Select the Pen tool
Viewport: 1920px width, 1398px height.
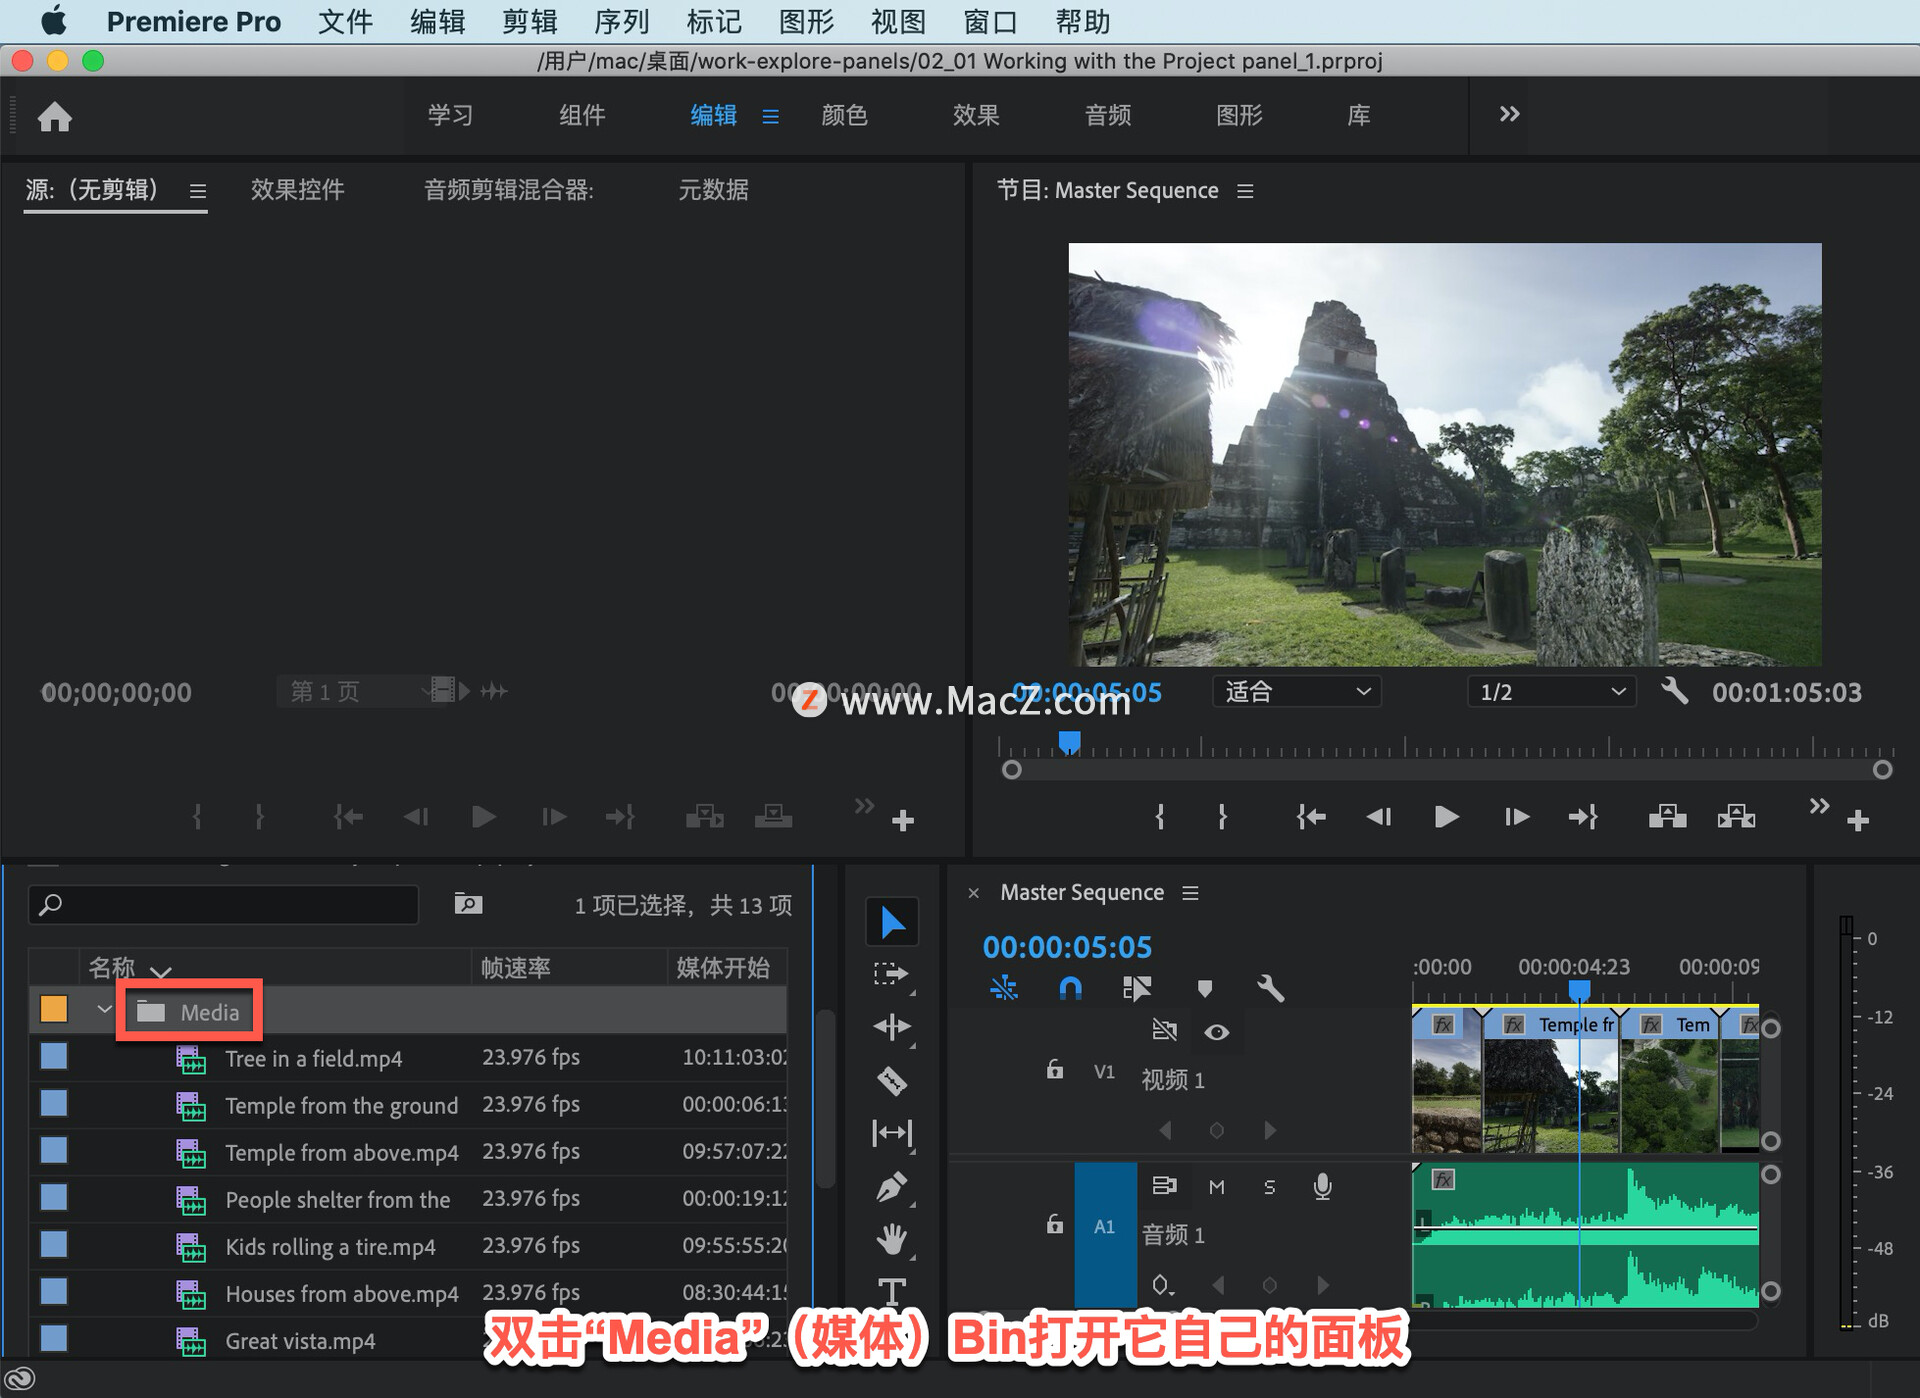click(891, 1187)
